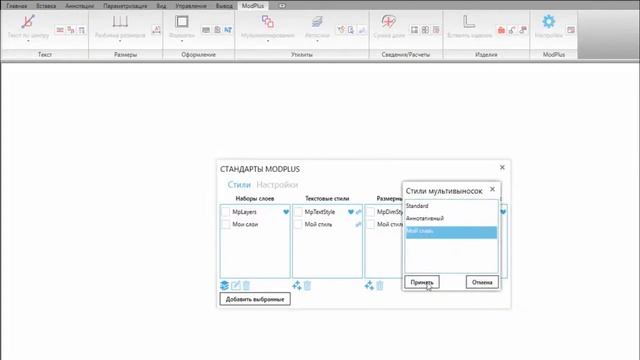Expand dropdown arrow under Автослои
This screenshot has height=360, width=640.
[317, 41]
